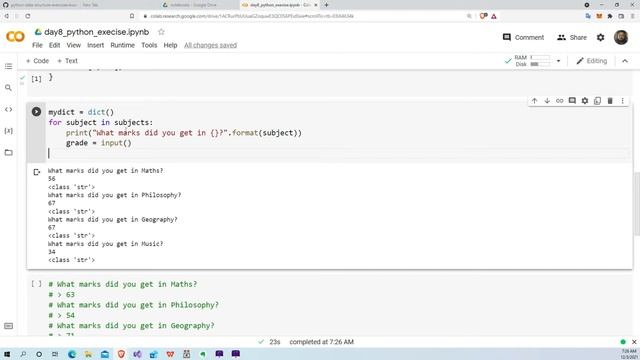Open Brave browser from the taskbar
Viewport: 640px width, 360px height.
tap(121, 354)
